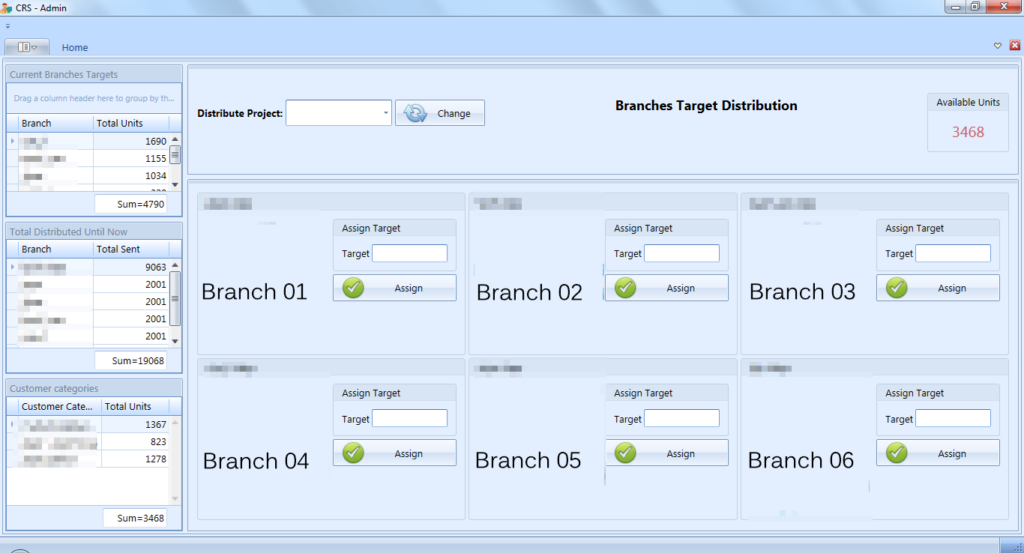The width and height of the screenshot is (1024, 553).
Task: Select the 823 cell in Customer categories
Action: tap(135, 442)
